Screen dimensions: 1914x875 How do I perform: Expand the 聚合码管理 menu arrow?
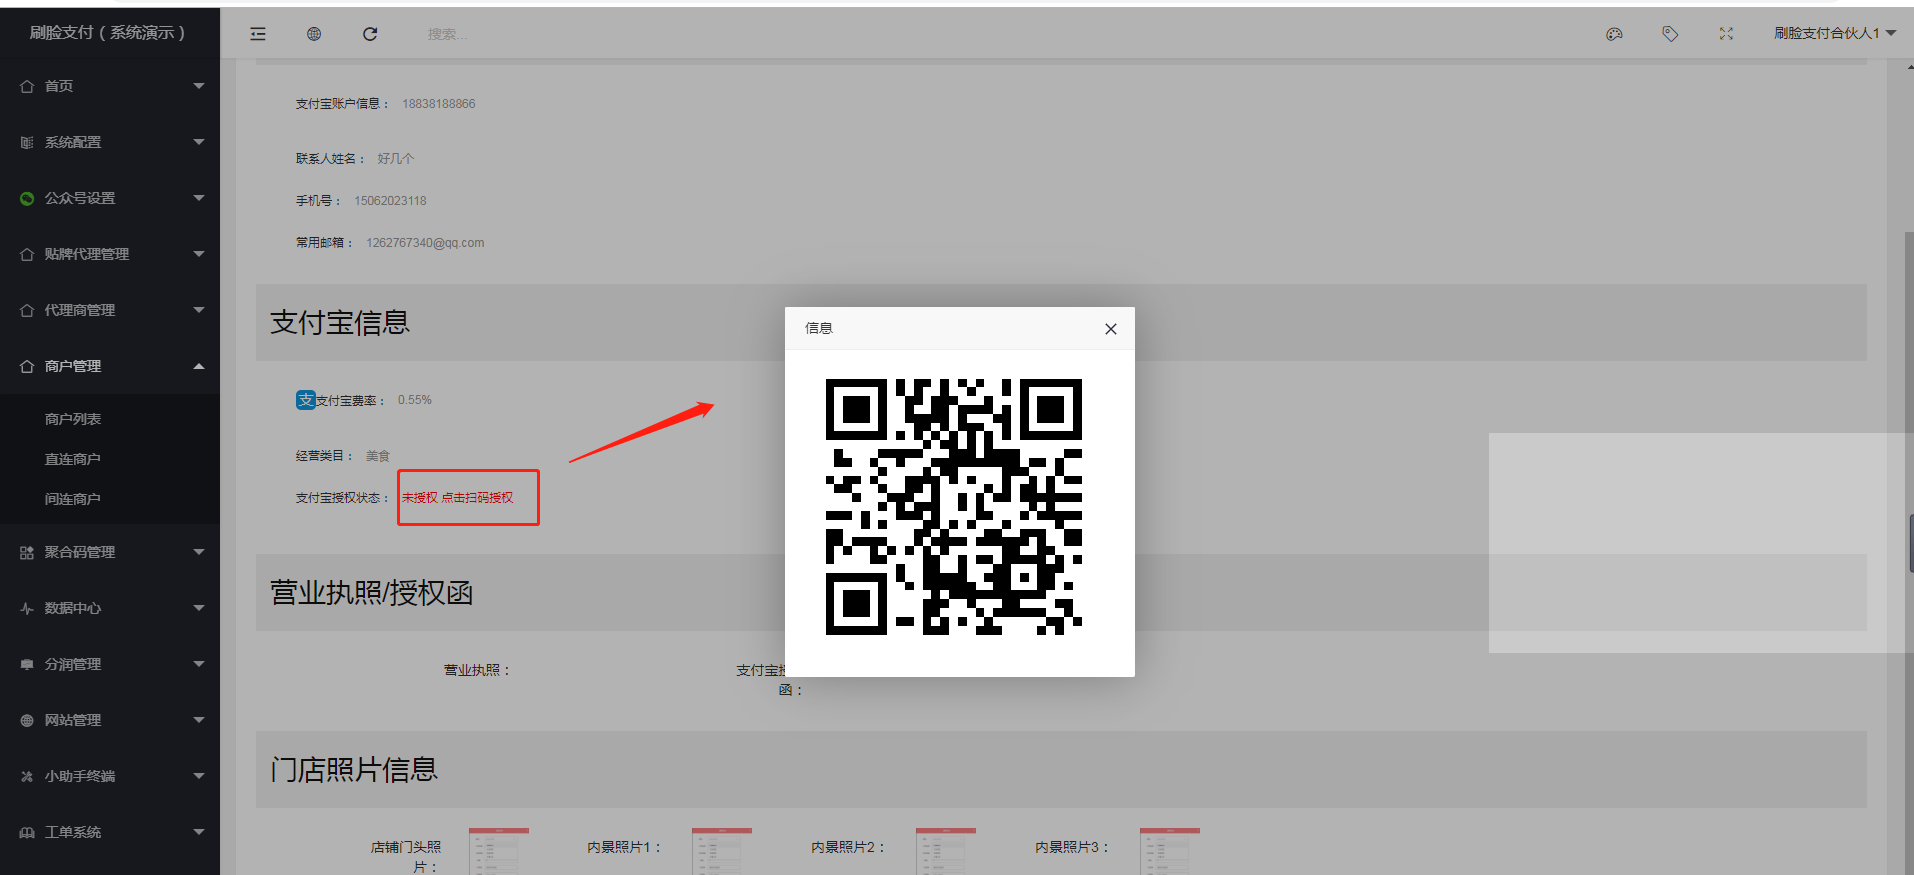click(x=199, y=552)
